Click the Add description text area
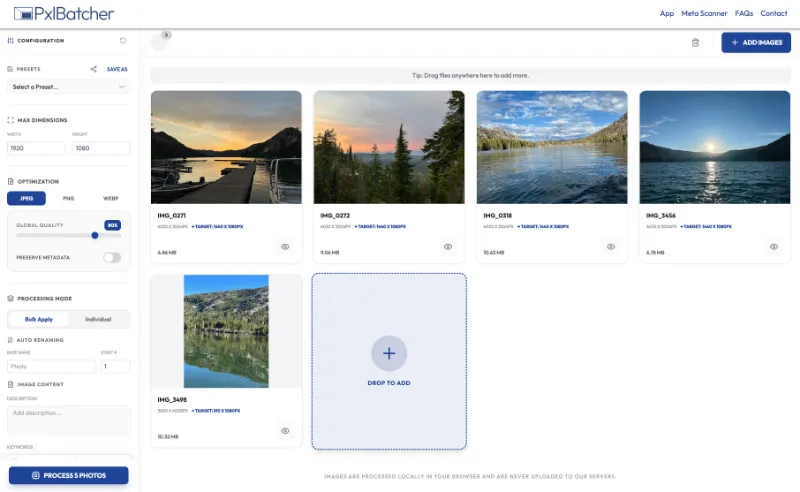800x492 pixels. pyautogui.click(x=68, y=420)
